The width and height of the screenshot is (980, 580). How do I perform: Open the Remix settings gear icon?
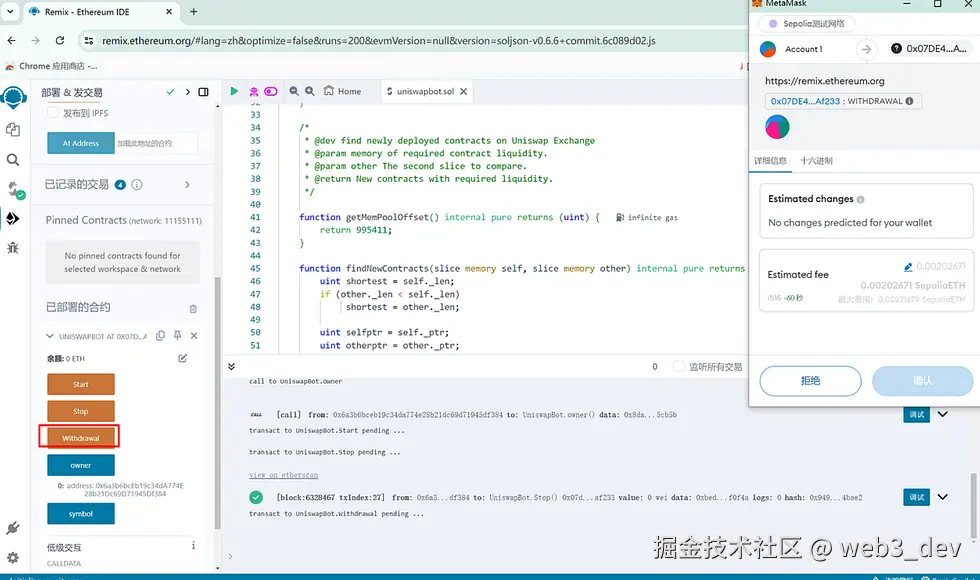click(x=12, y=557)
